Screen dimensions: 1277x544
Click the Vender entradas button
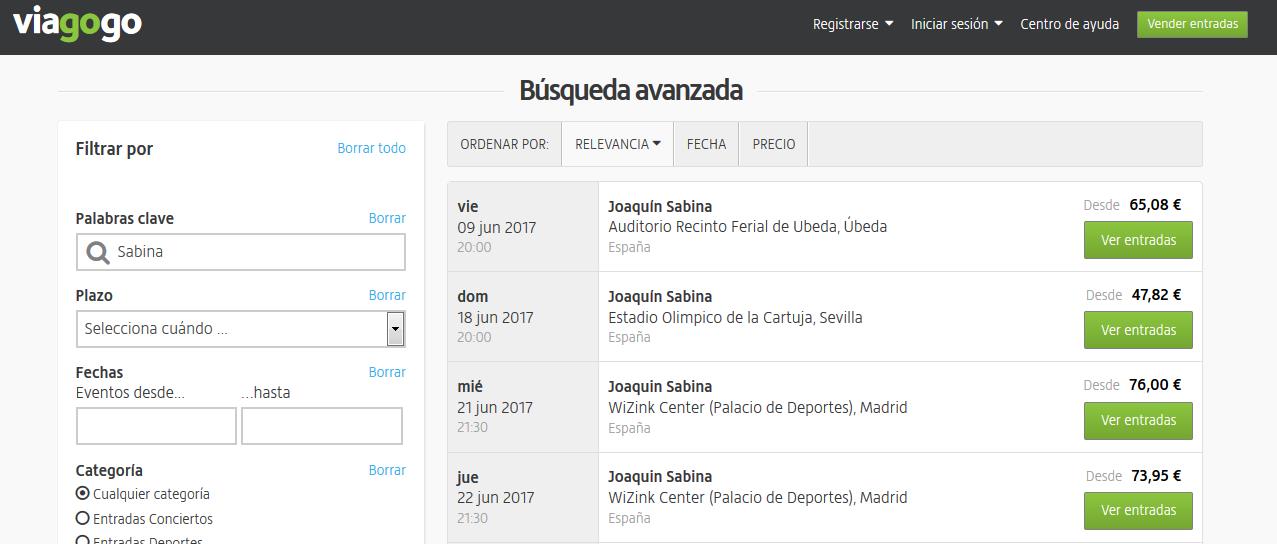click(1192, 24)
